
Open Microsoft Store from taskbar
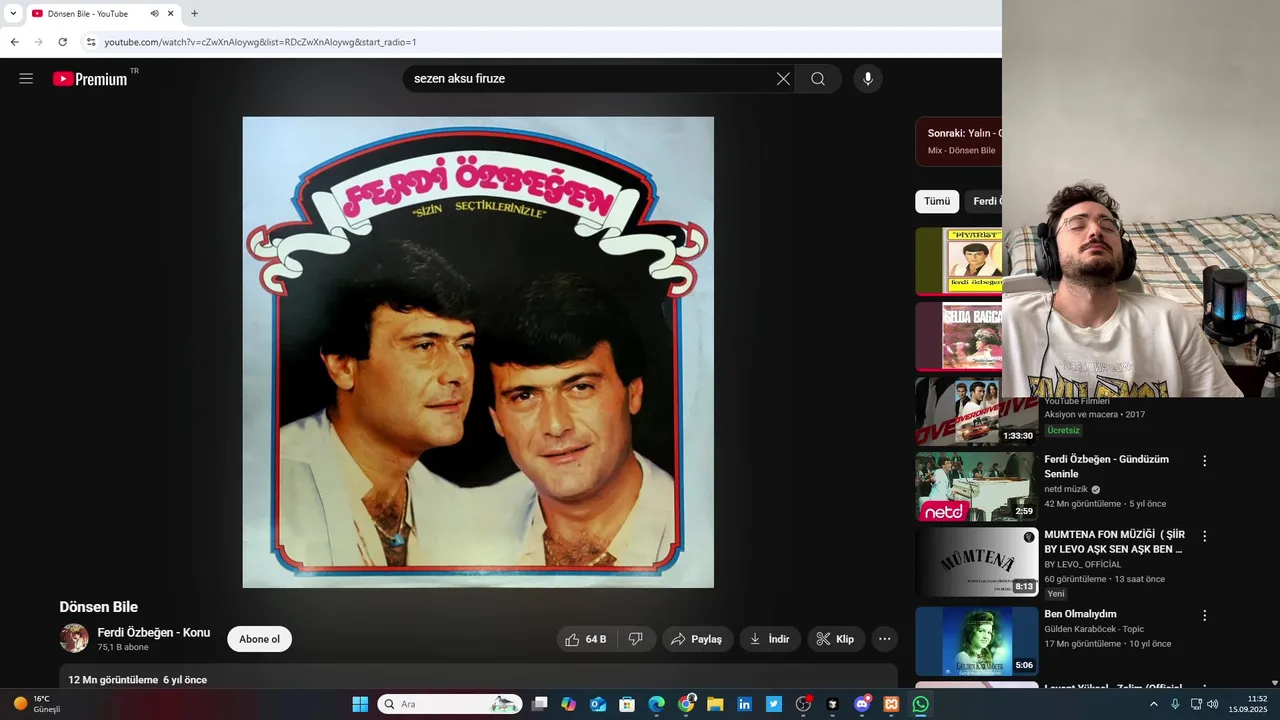[627, 704]
